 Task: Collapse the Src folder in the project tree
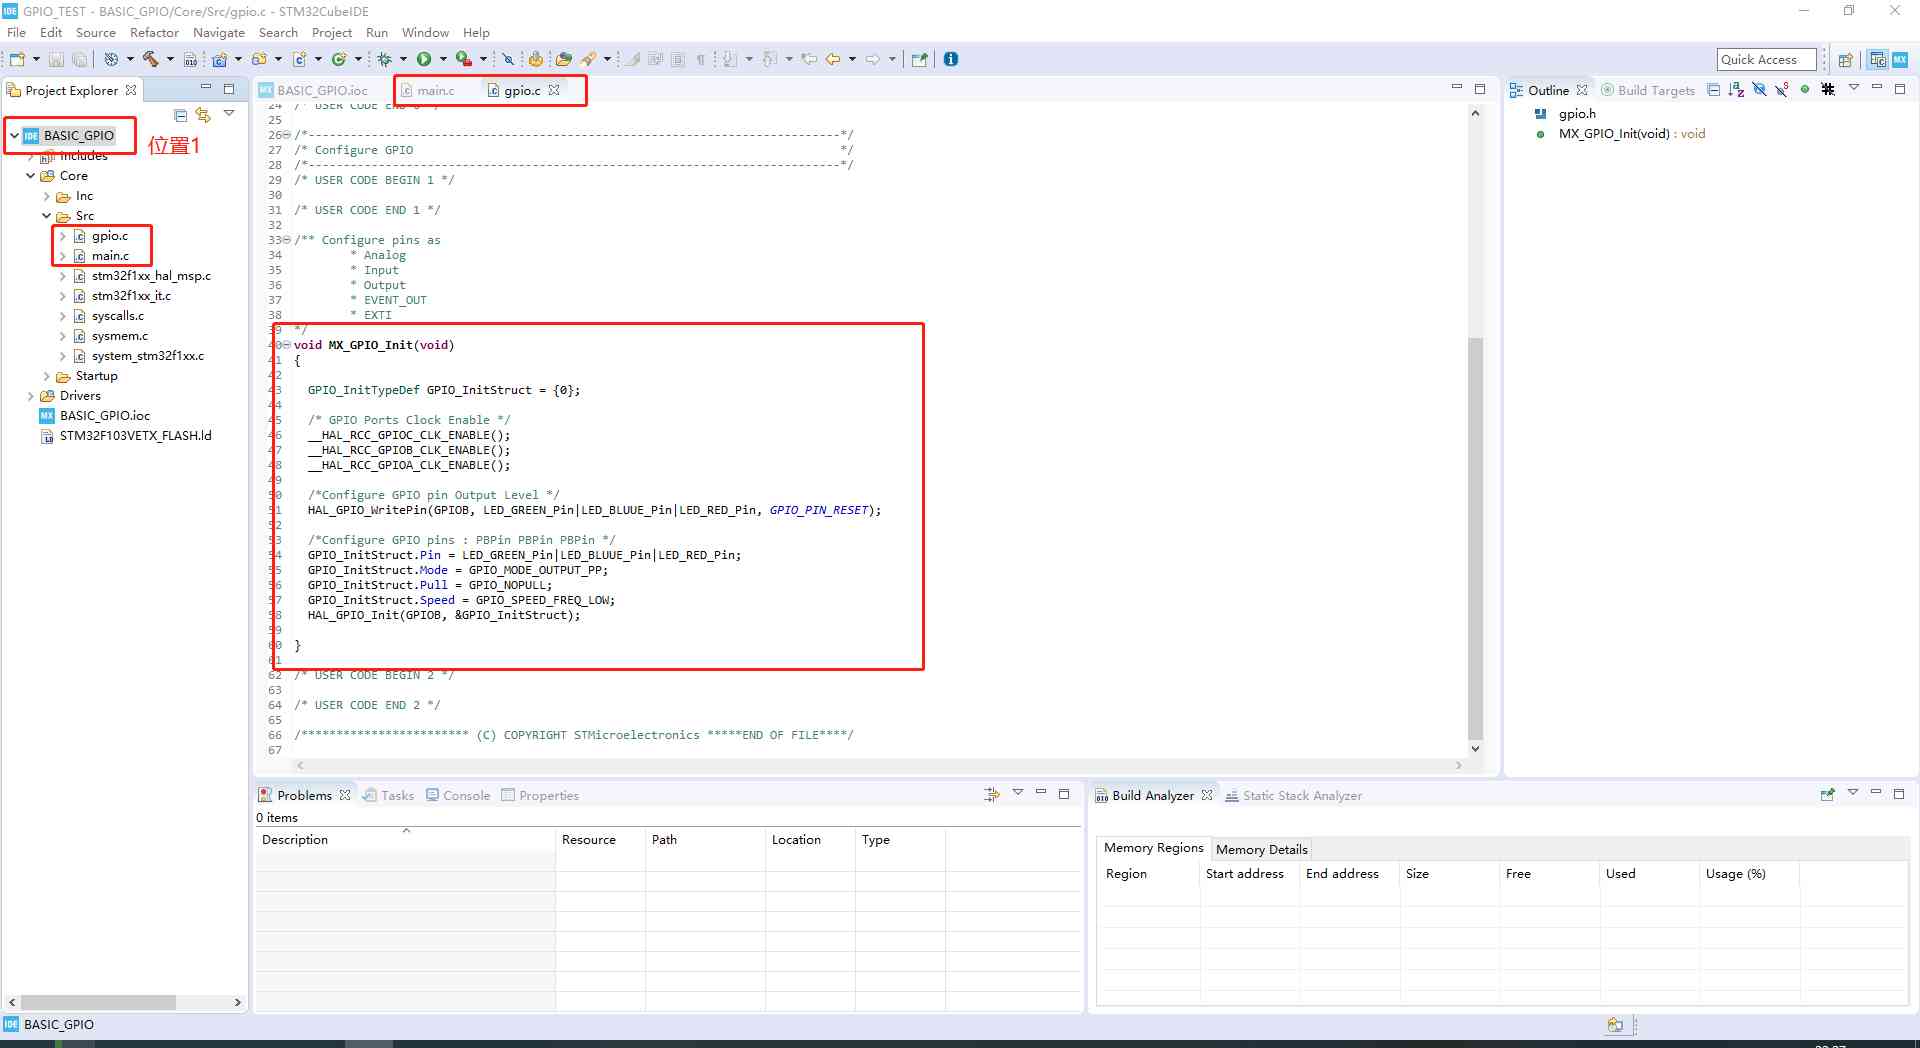(47, 216)
